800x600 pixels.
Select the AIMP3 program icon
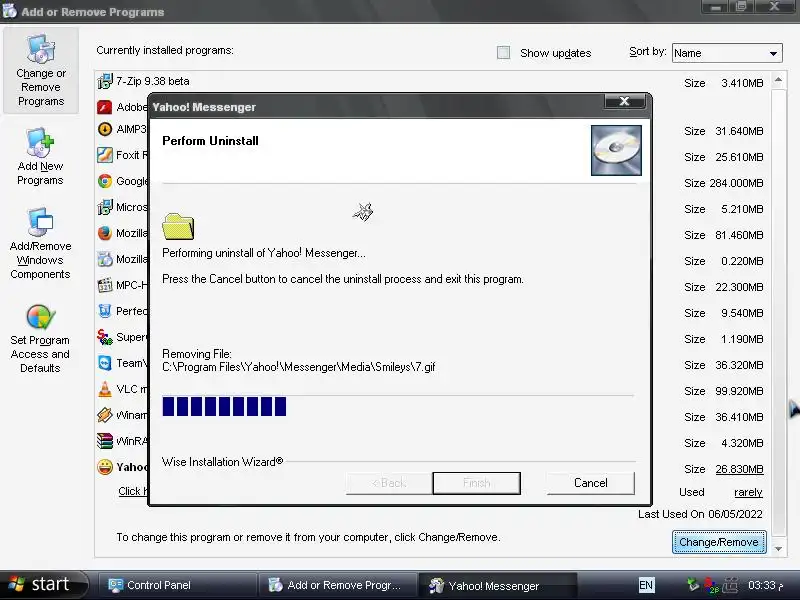click(105, 129)
